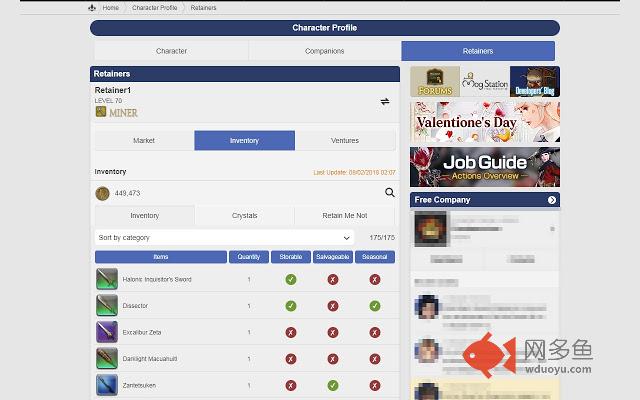The height and width of the screenshot is (400, 640).
Task: Click the Zantetsuken item icon
Action: [x=107, y=385]
